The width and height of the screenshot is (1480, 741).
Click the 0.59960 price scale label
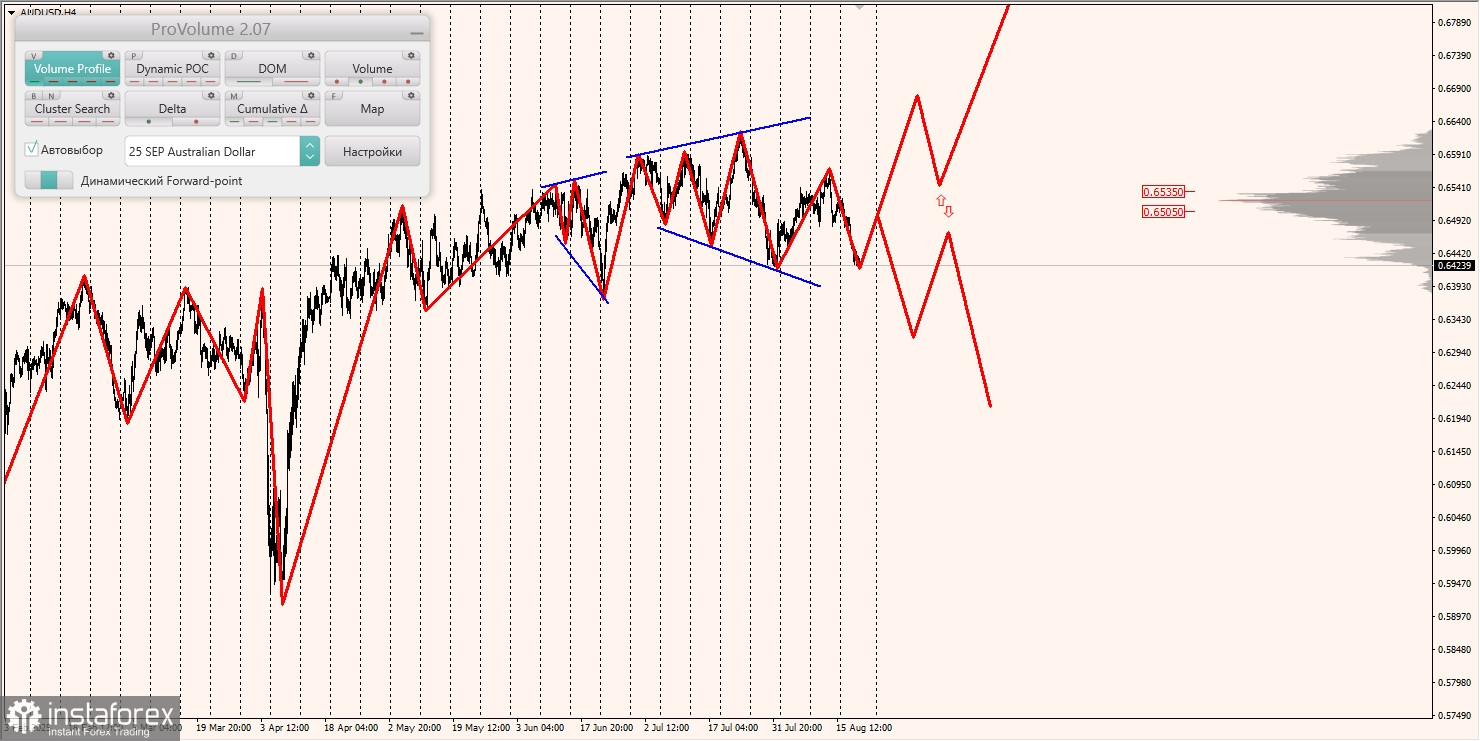click(x=1453, y=550)
